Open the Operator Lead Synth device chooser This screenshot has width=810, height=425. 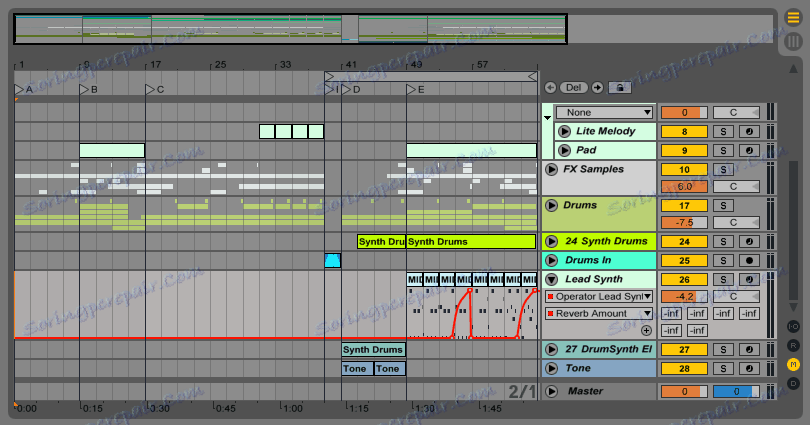pos(599,297)
